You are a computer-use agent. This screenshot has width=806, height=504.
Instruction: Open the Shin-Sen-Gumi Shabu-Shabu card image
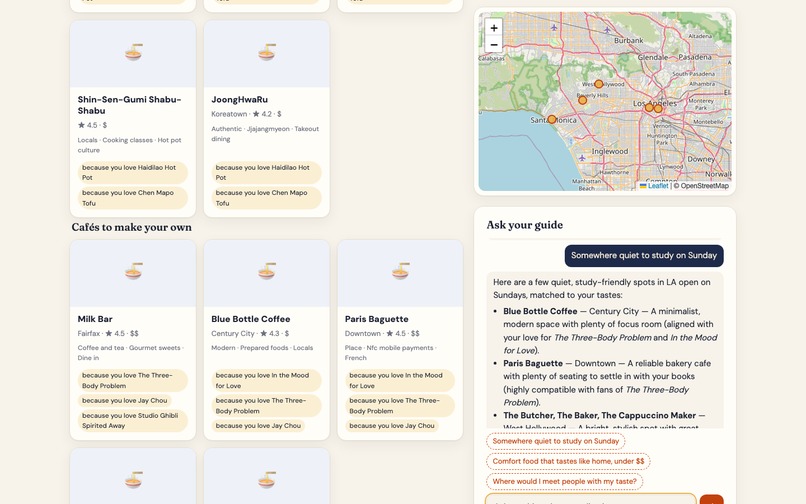(x=133, y=53)
